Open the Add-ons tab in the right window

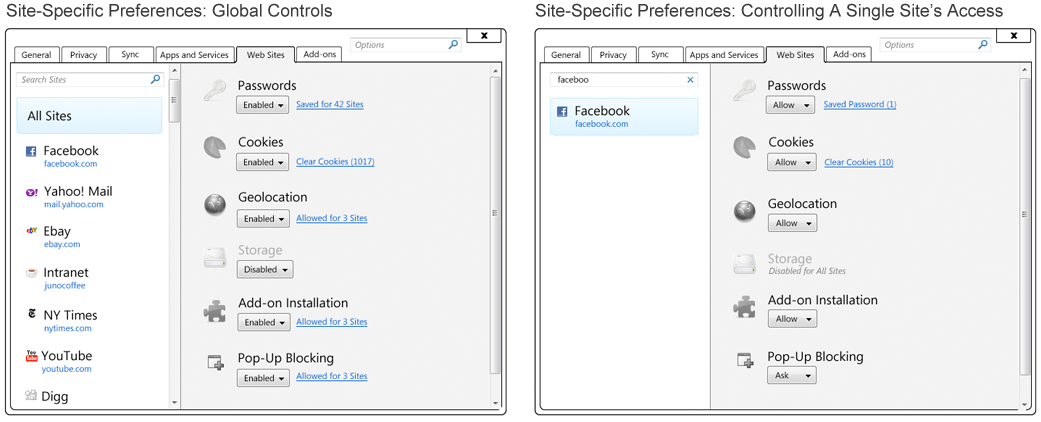849,55
